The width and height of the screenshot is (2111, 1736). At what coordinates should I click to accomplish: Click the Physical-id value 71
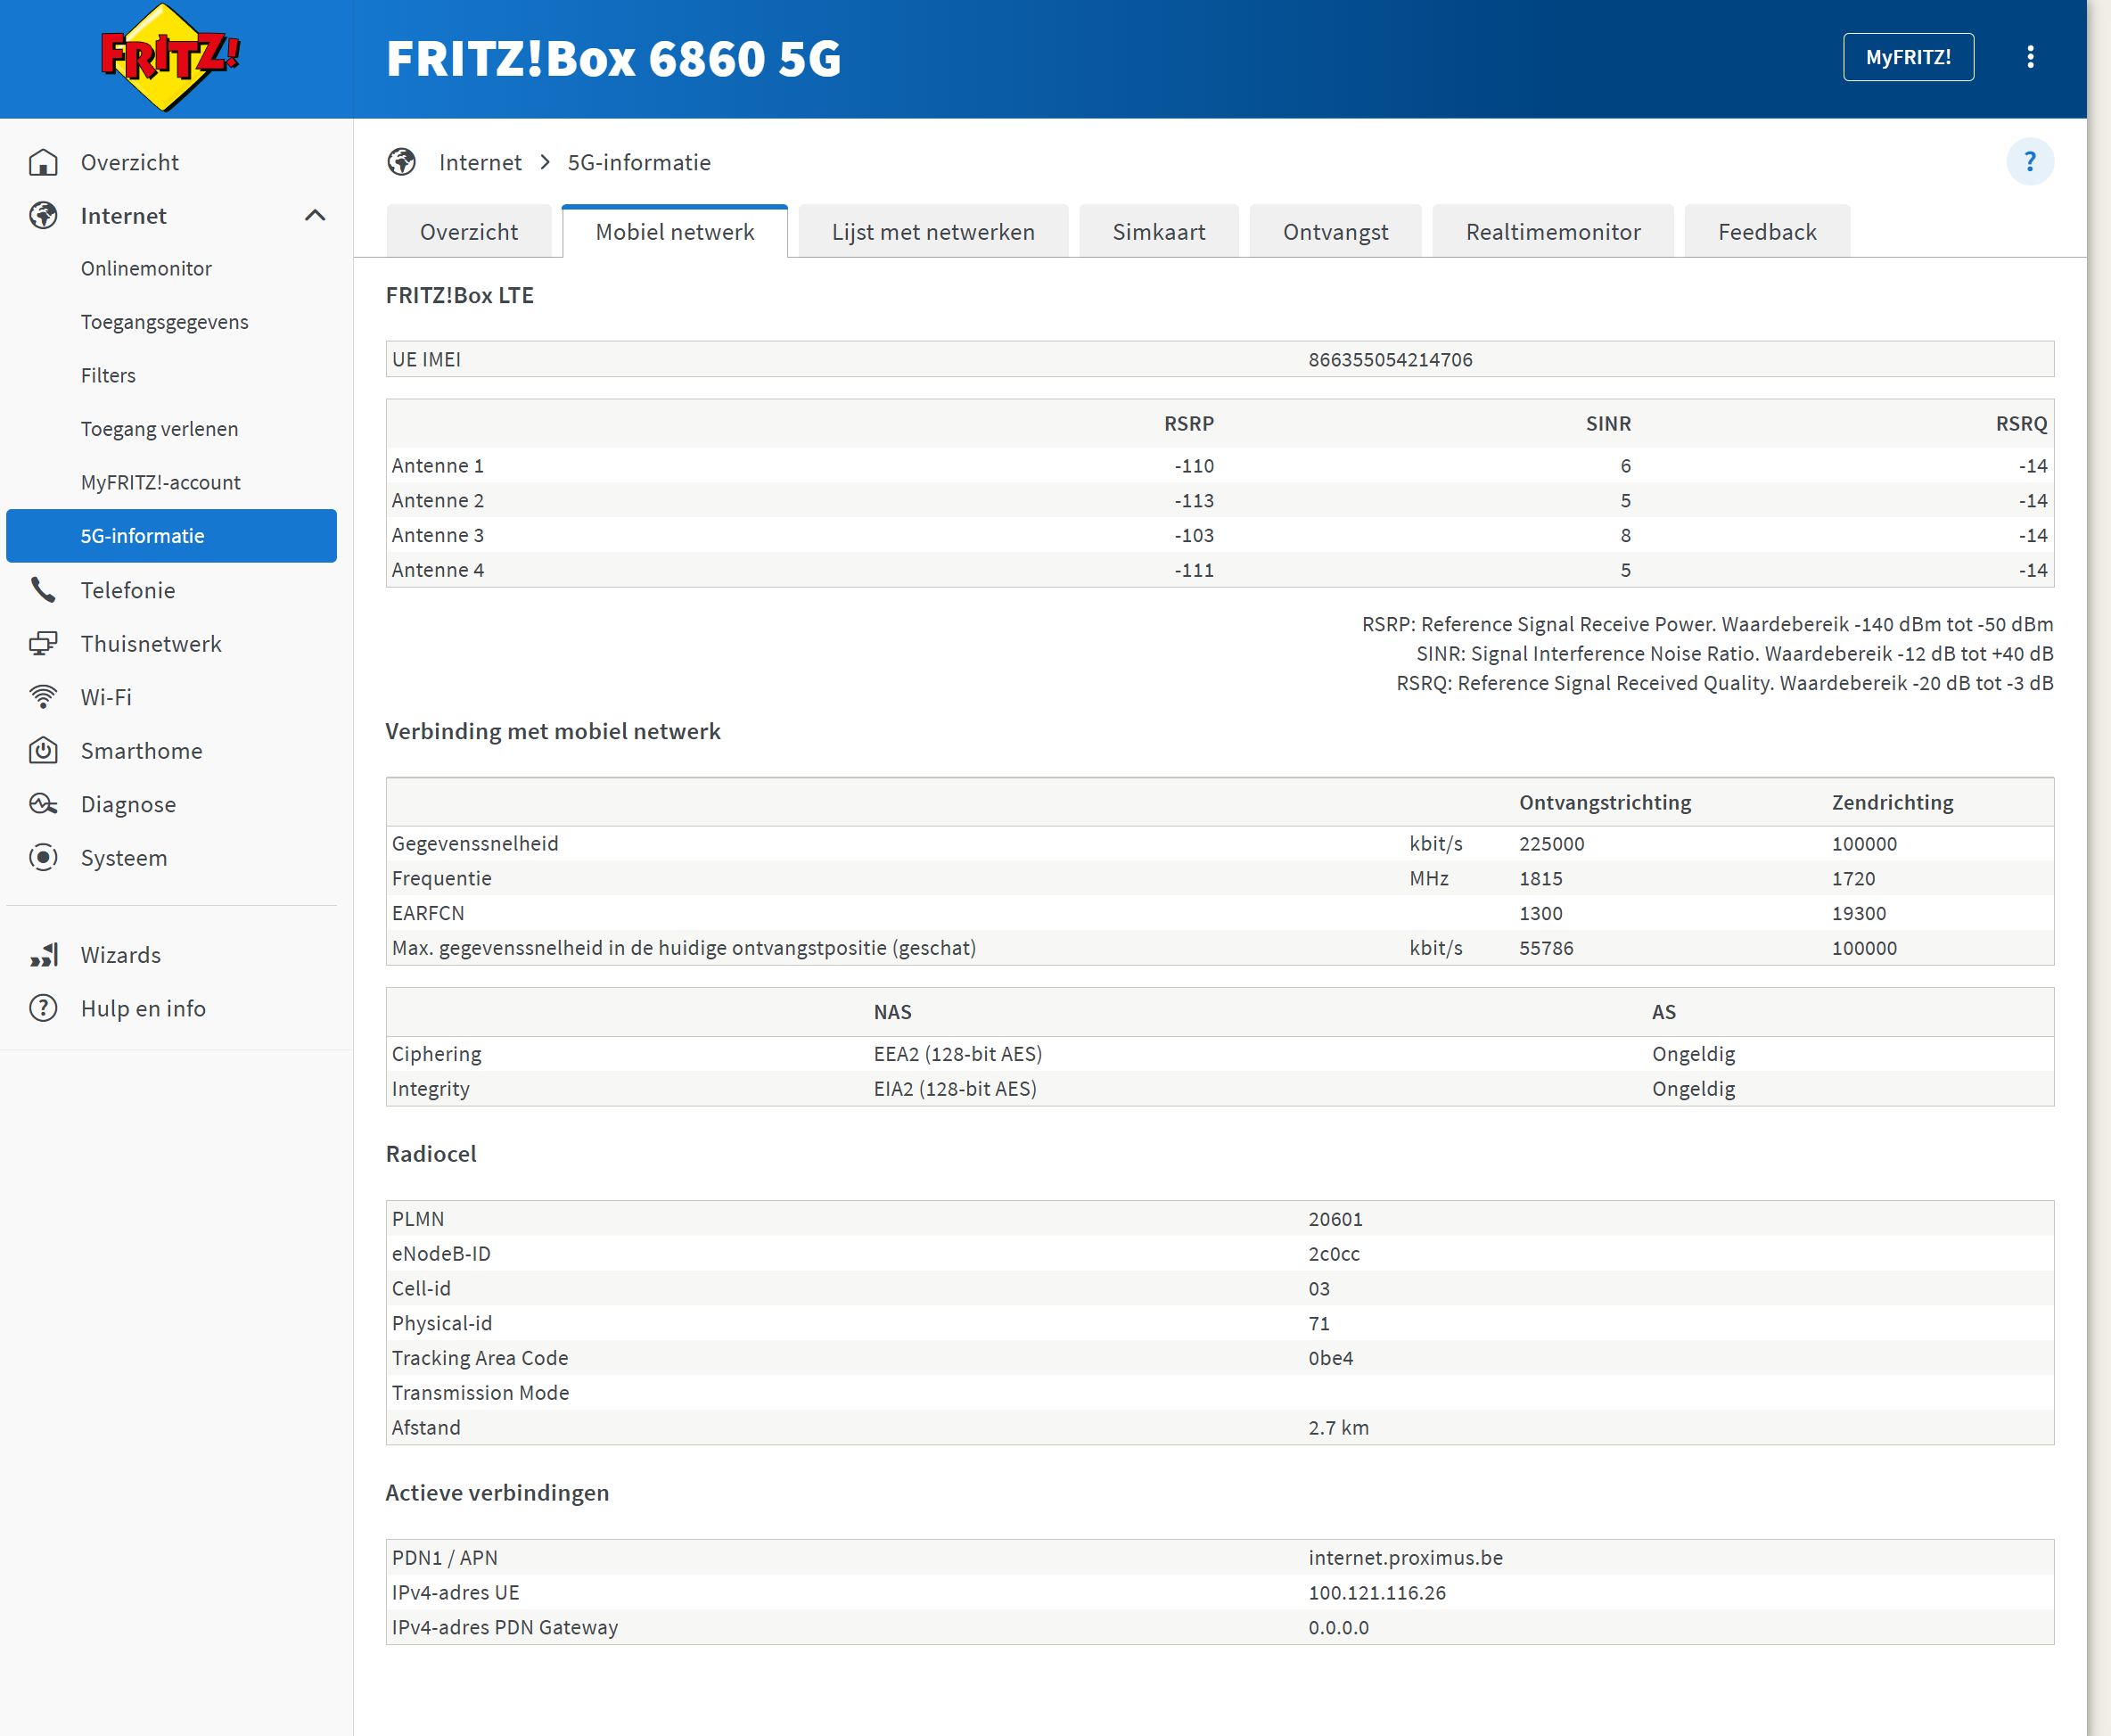pos(1319,1324)
